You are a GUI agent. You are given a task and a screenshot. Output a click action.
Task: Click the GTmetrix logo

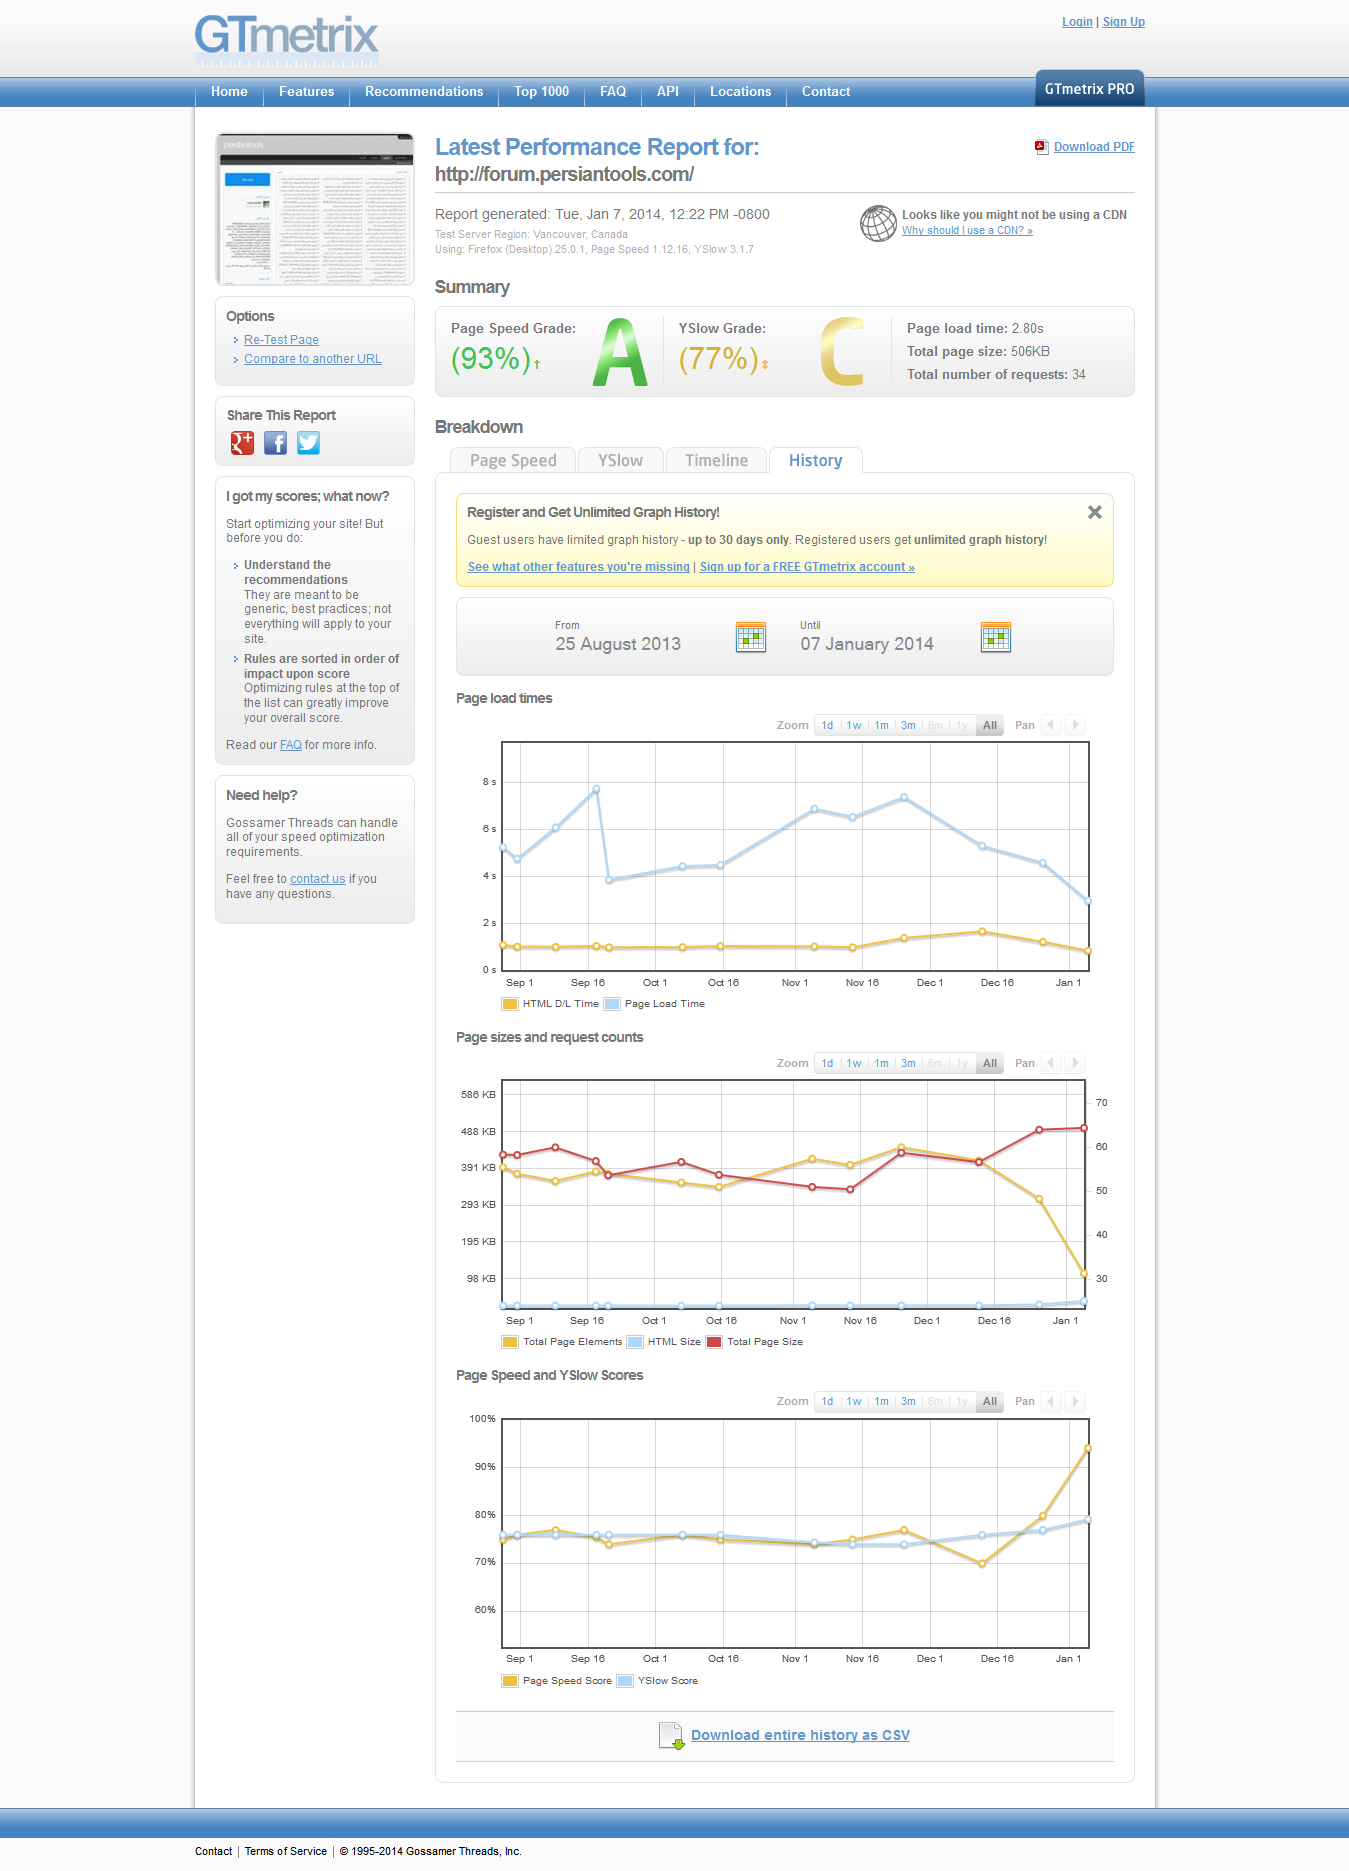pyautogui.click(x=286, y=39)
